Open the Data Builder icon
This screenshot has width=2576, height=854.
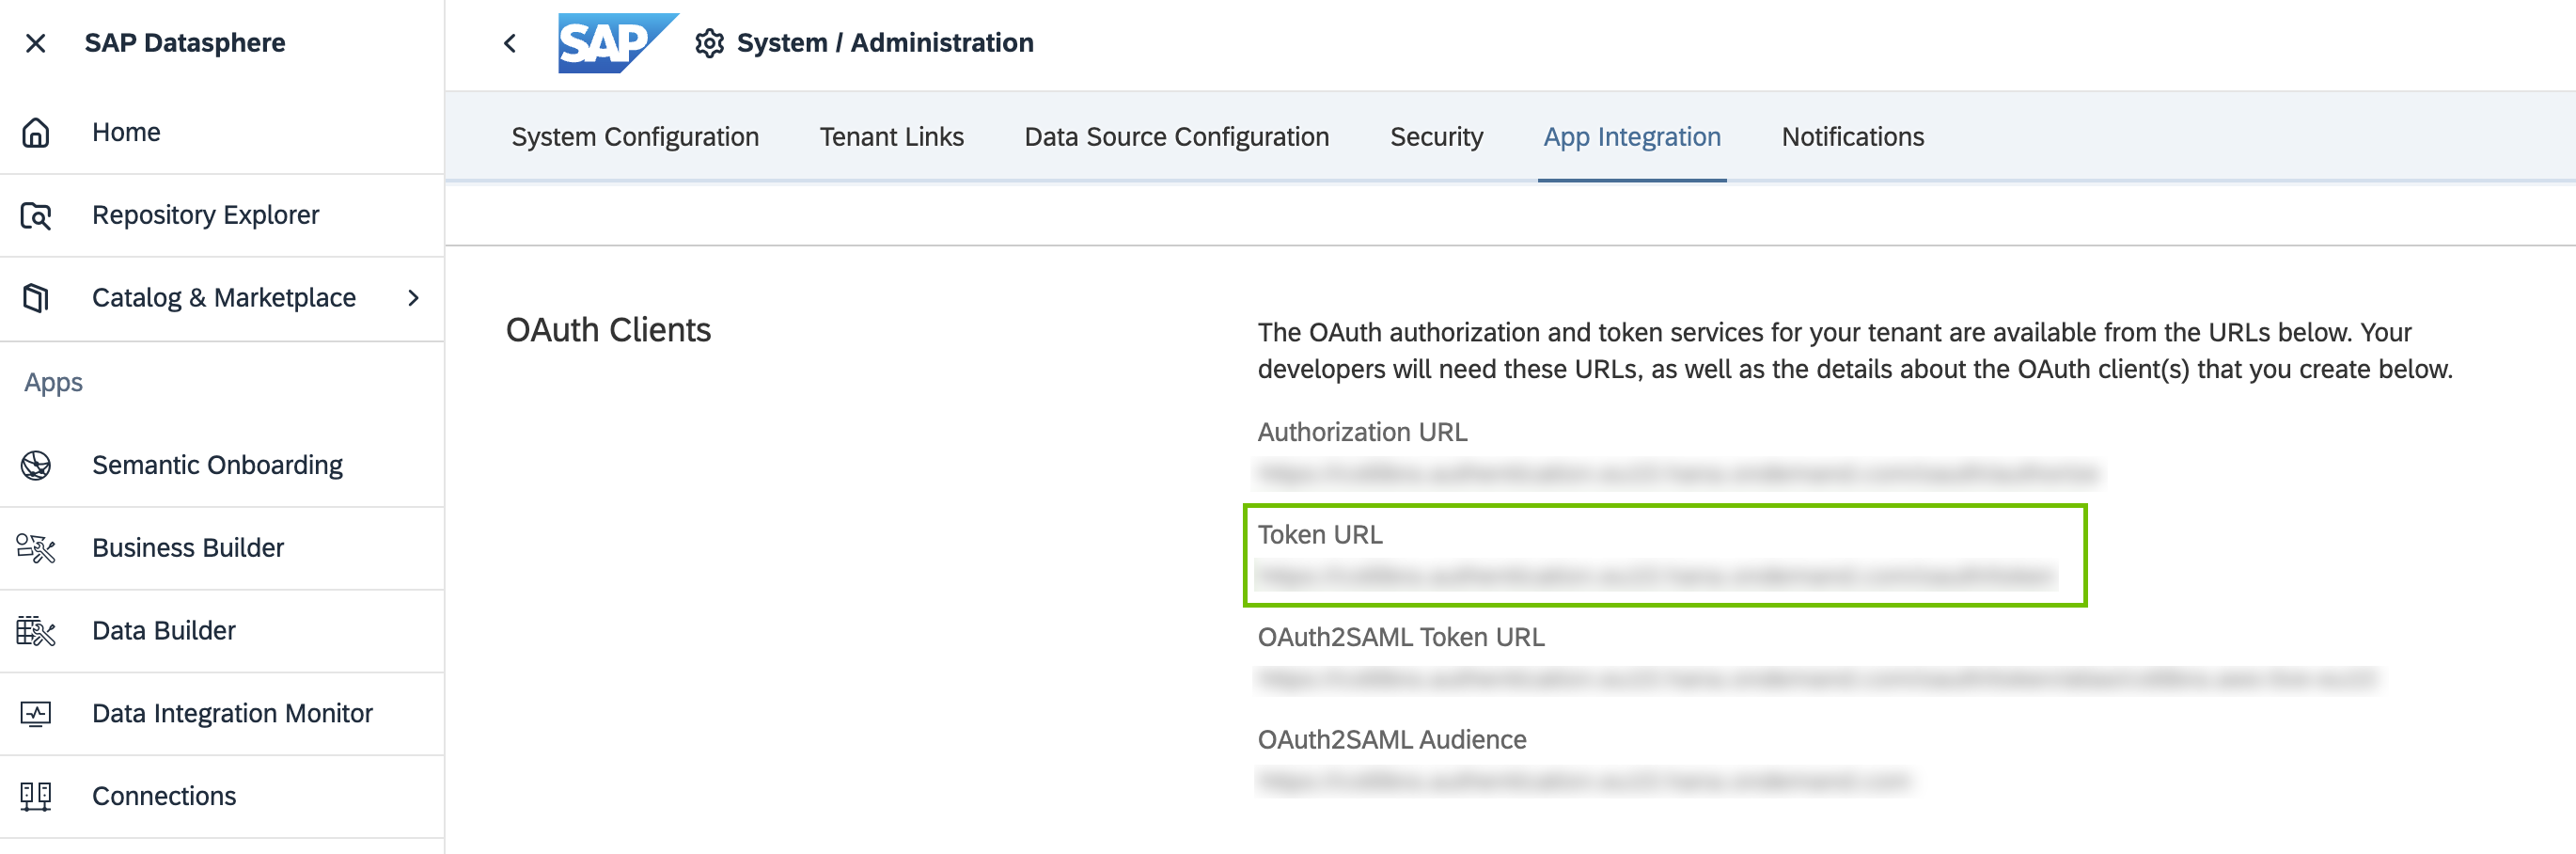(x=36, y=631)
